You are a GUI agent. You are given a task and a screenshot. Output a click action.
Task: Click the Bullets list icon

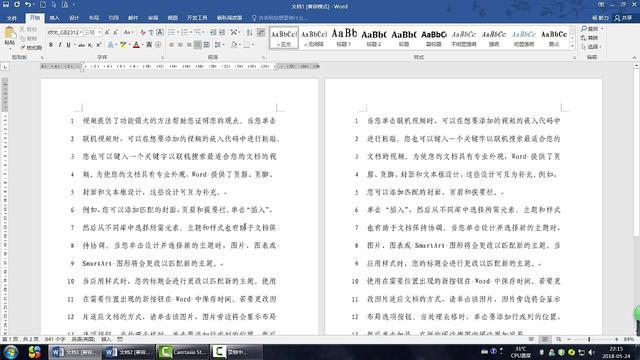click(171, 32)
